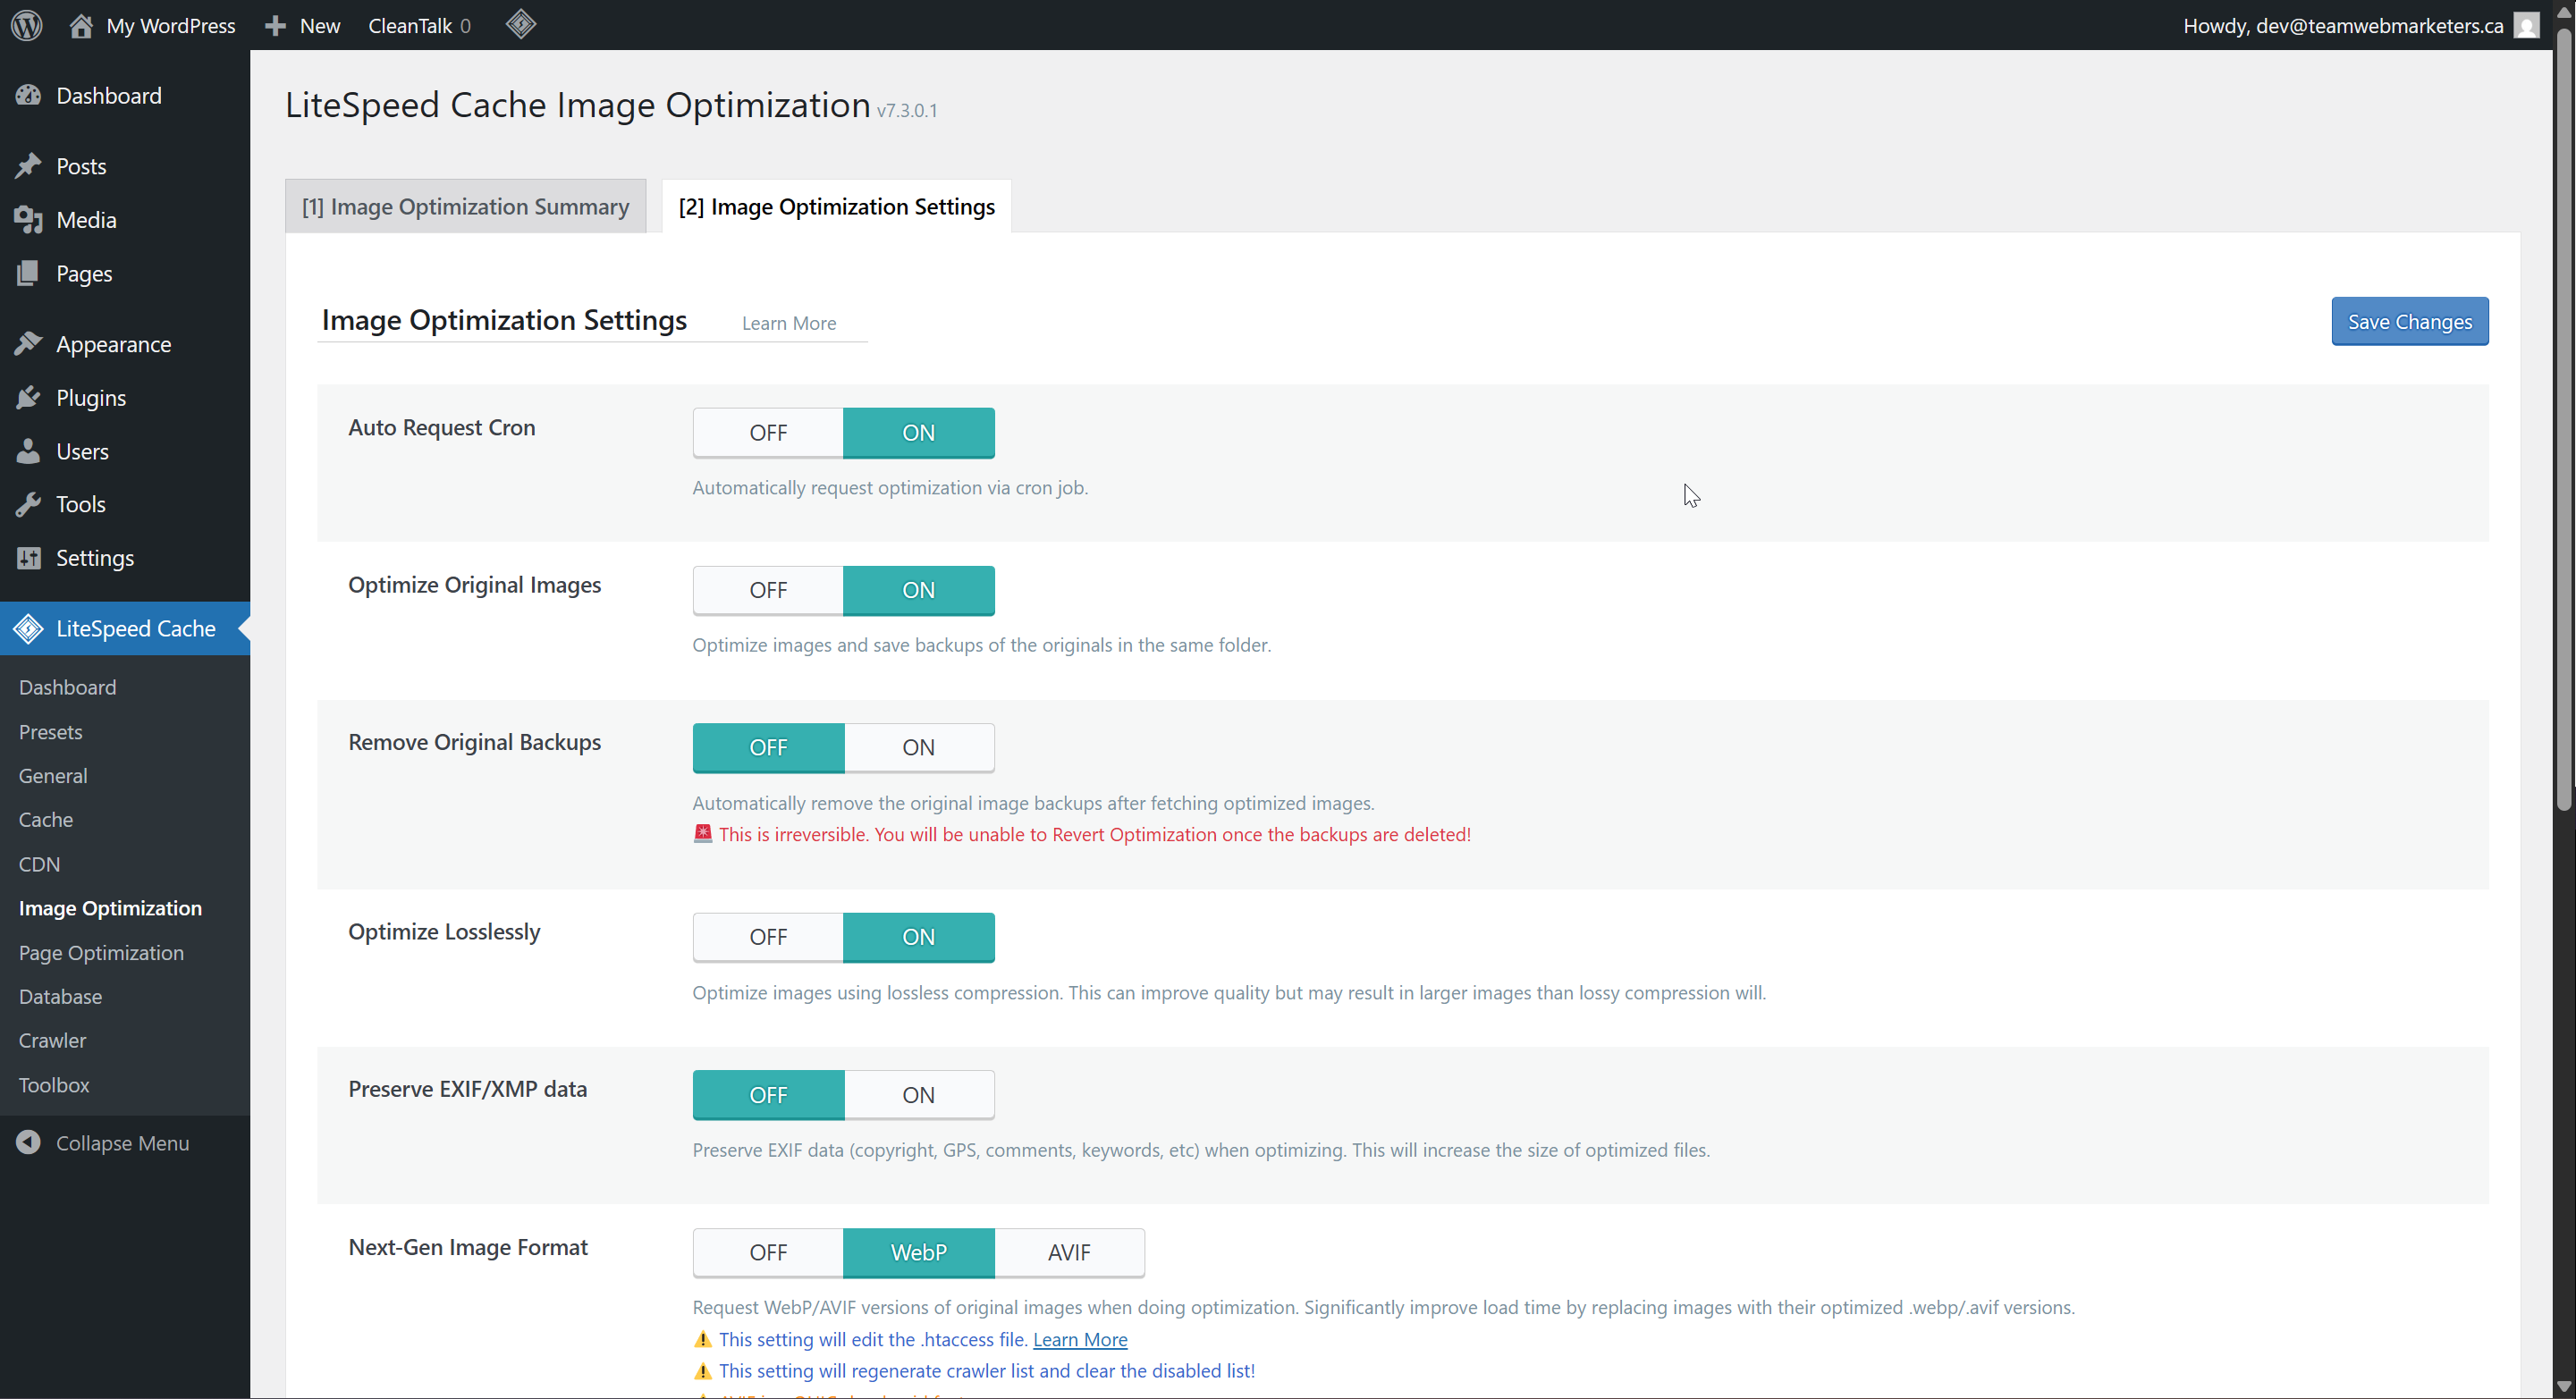Turn OFF Auto Request Cron
Image resolution: width=2576 pixels, height=1399 pixels.
(x=768, y=433)
